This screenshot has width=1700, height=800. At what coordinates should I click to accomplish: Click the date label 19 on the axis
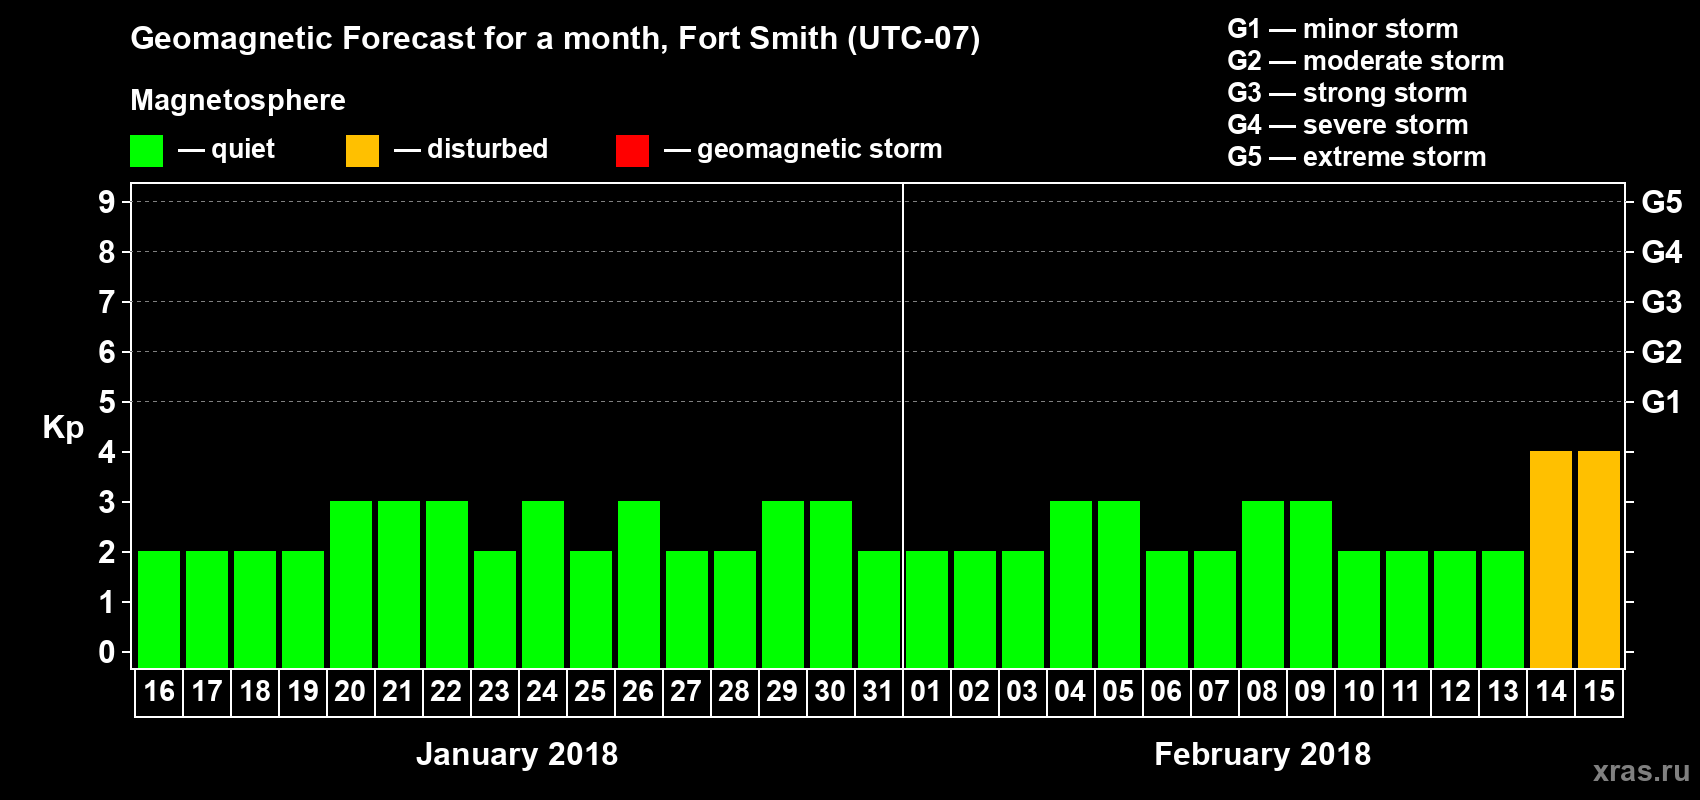click(303, 692)
